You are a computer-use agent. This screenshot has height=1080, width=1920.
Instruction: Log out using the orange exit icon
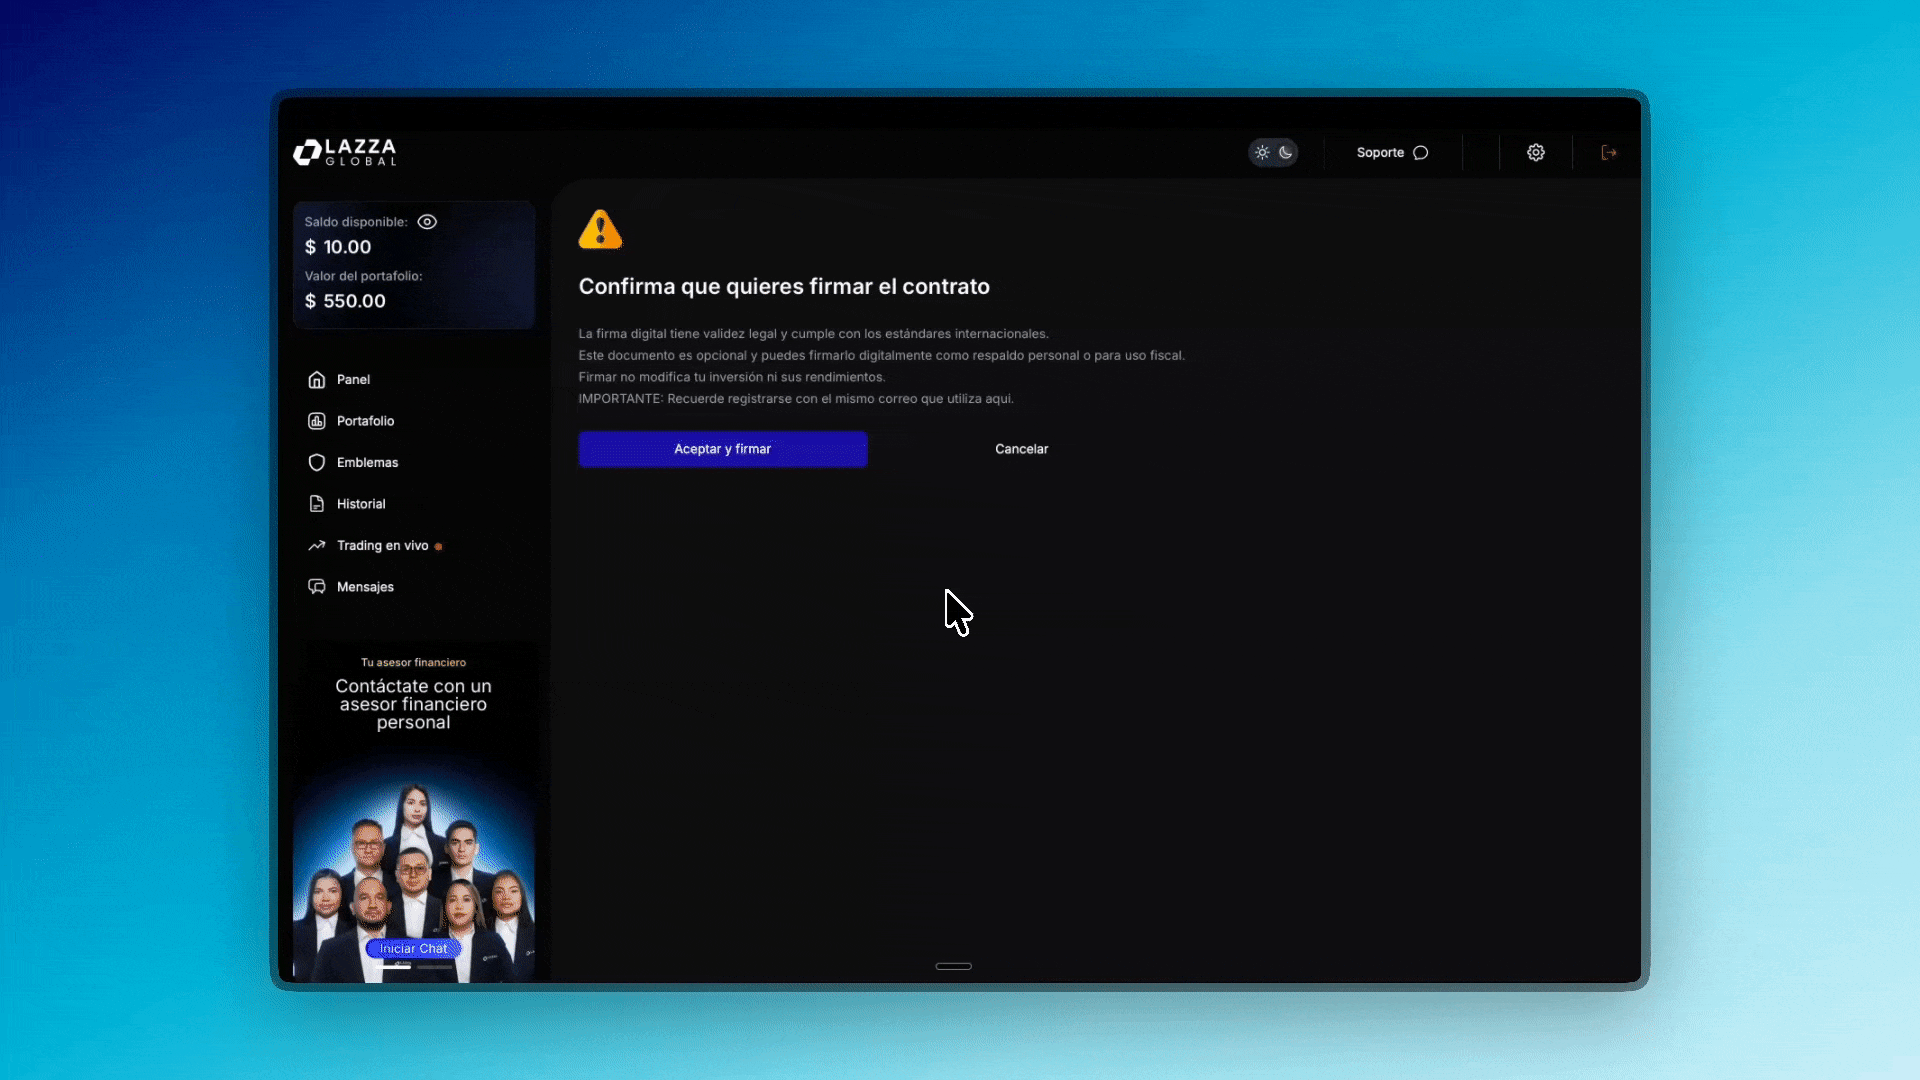click(x=1609, y=153)
